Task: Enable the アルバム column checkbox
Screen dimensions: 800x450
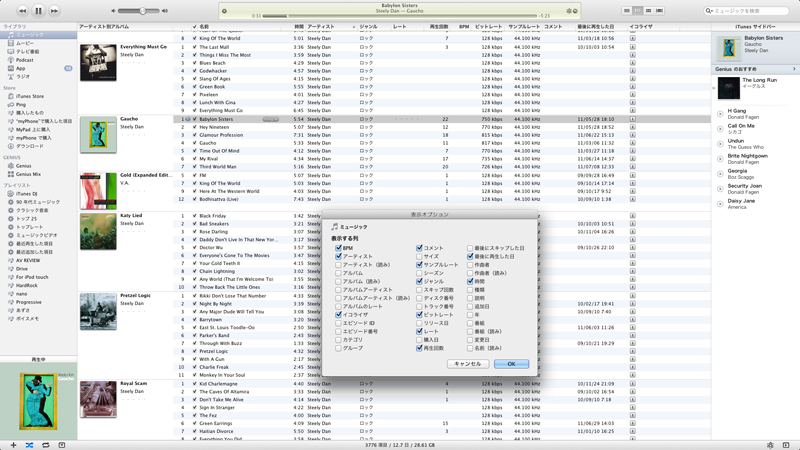Action: coord(339,273)
